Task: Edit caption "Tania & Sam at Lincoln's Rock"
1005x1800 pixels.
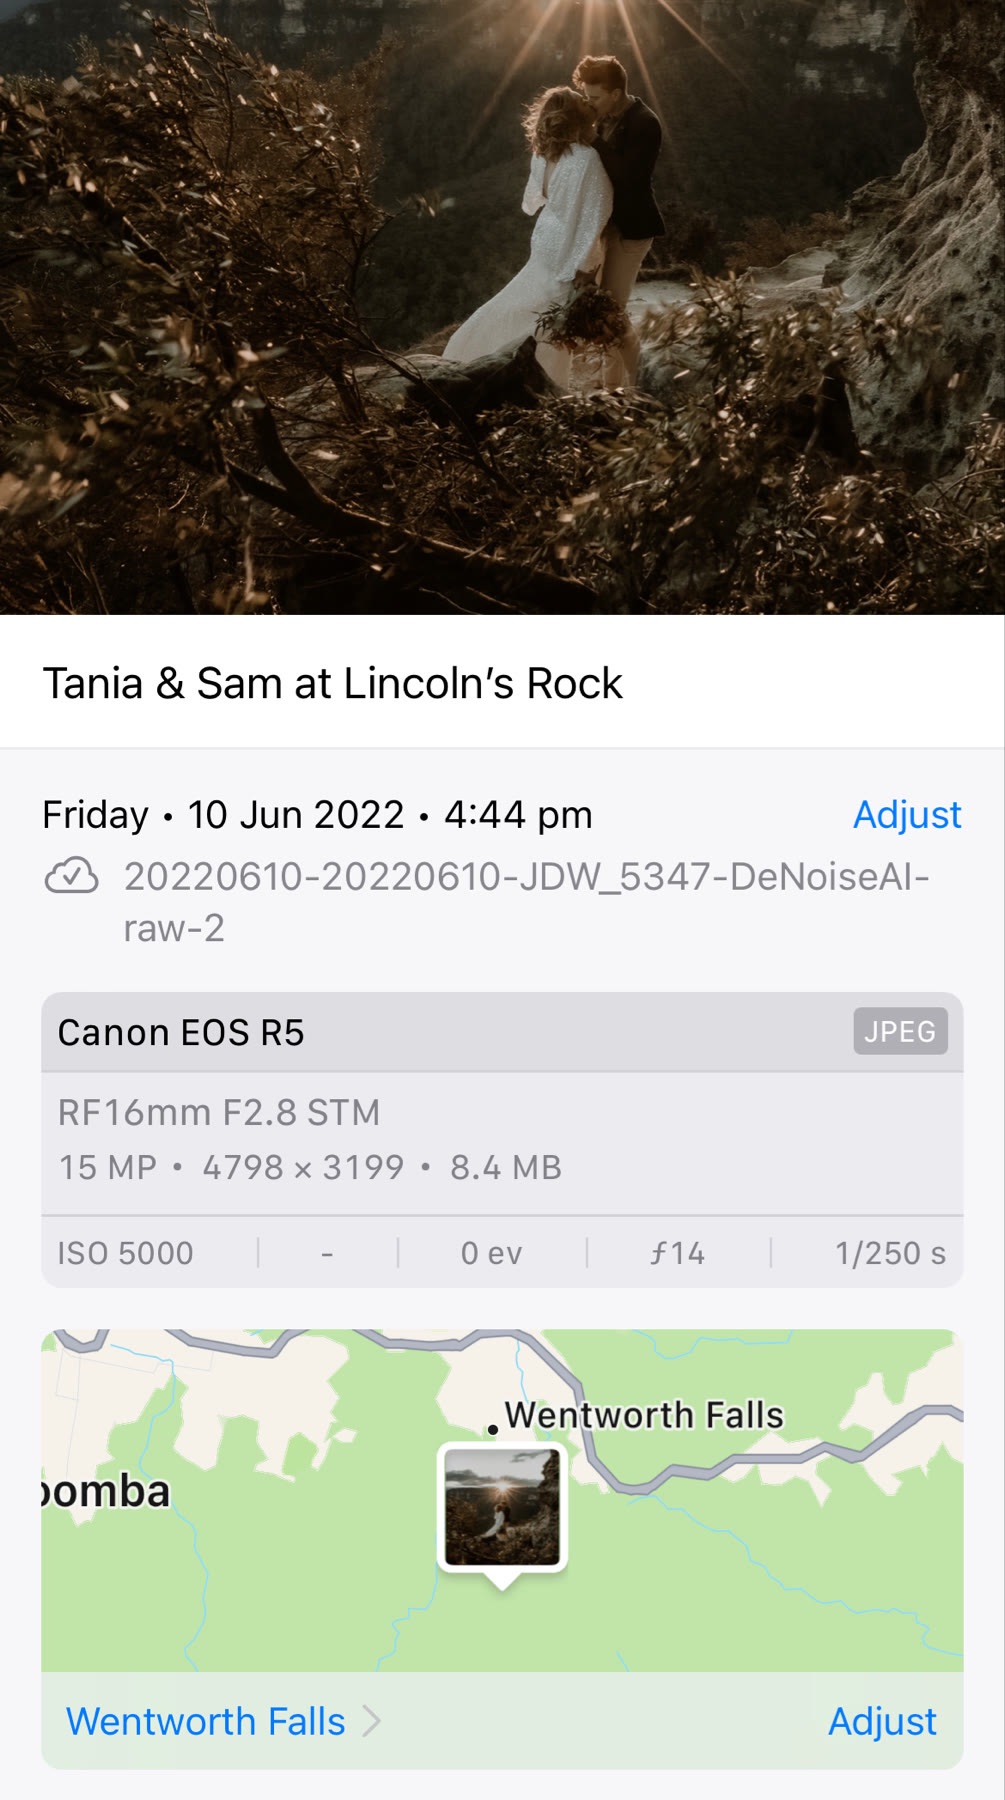Action: pyautogui.click(x=332, y=684)
